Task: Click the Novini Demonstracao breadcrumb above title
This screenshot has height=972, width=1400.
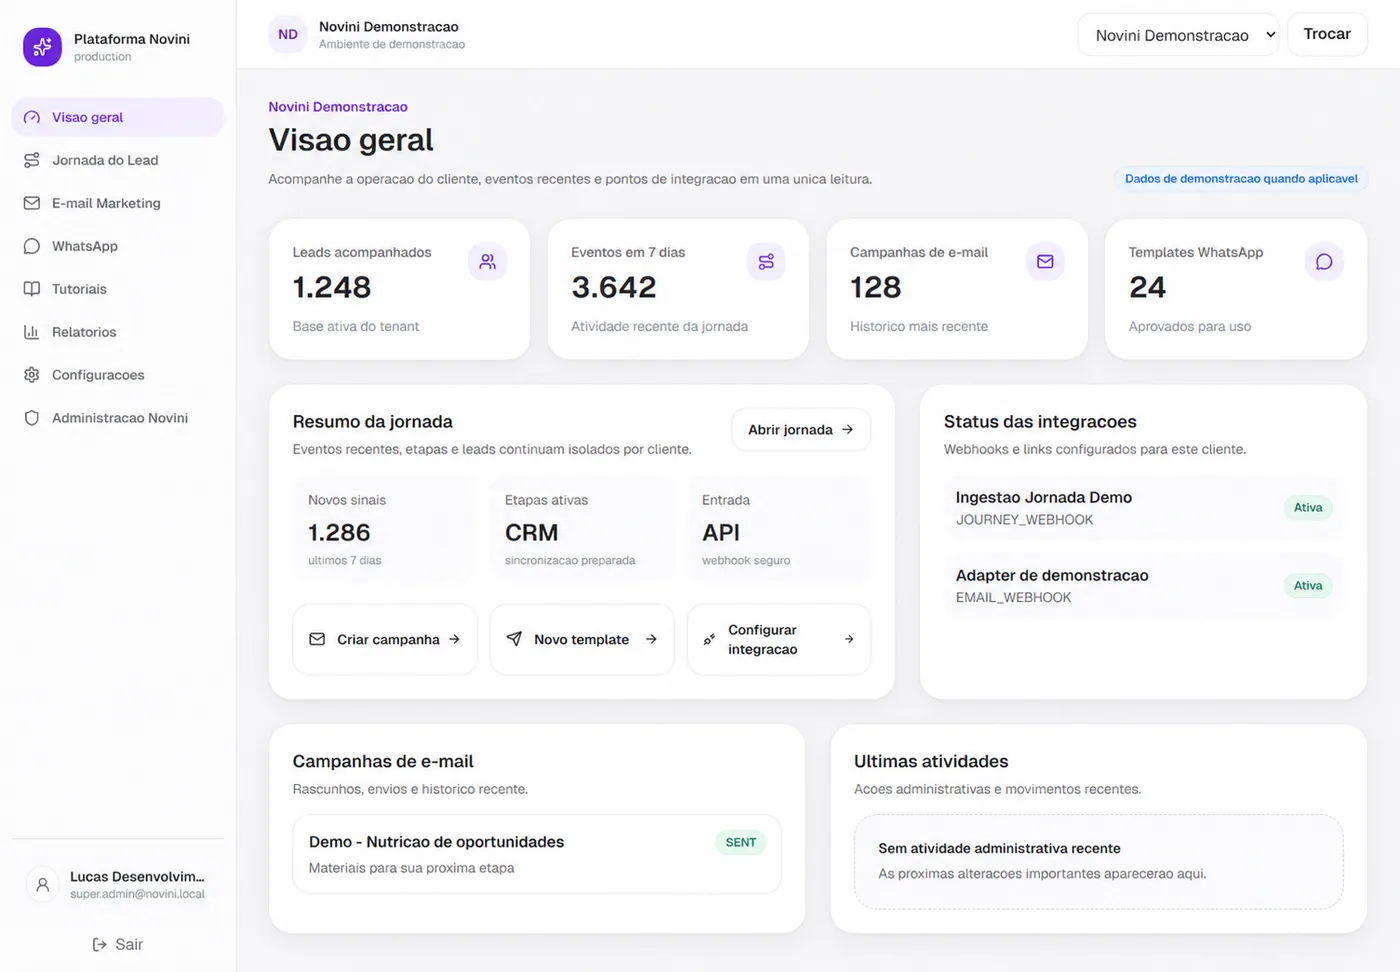Action: (x=338, y=107)
